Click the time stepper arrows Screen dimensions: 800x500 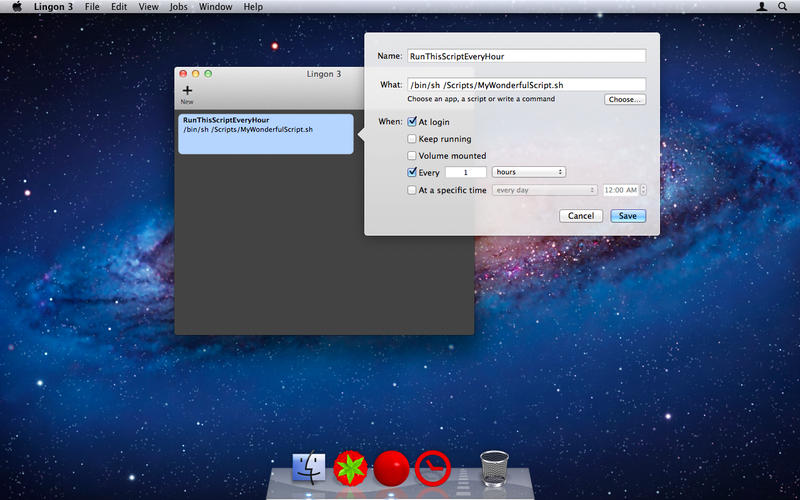pos(643,190)
